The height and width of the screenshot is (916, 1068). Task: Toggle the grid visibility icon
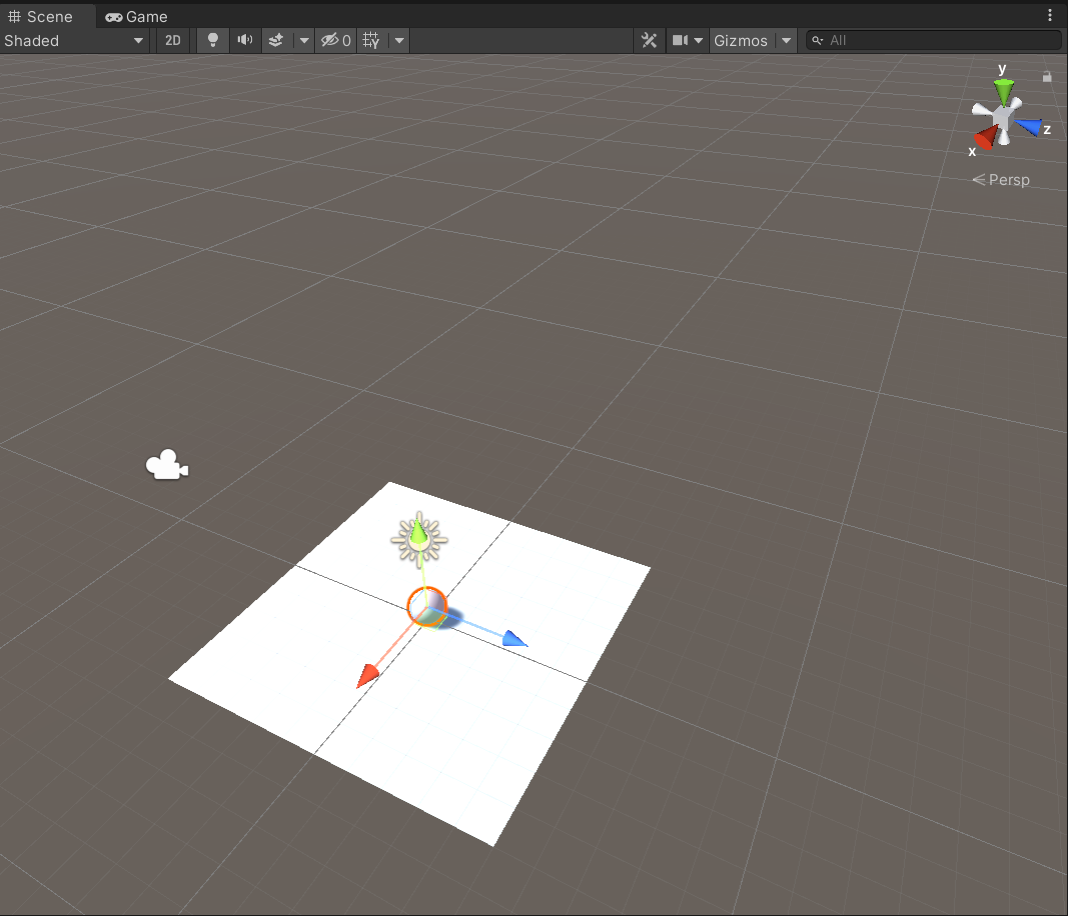click(x=371, y=40)
